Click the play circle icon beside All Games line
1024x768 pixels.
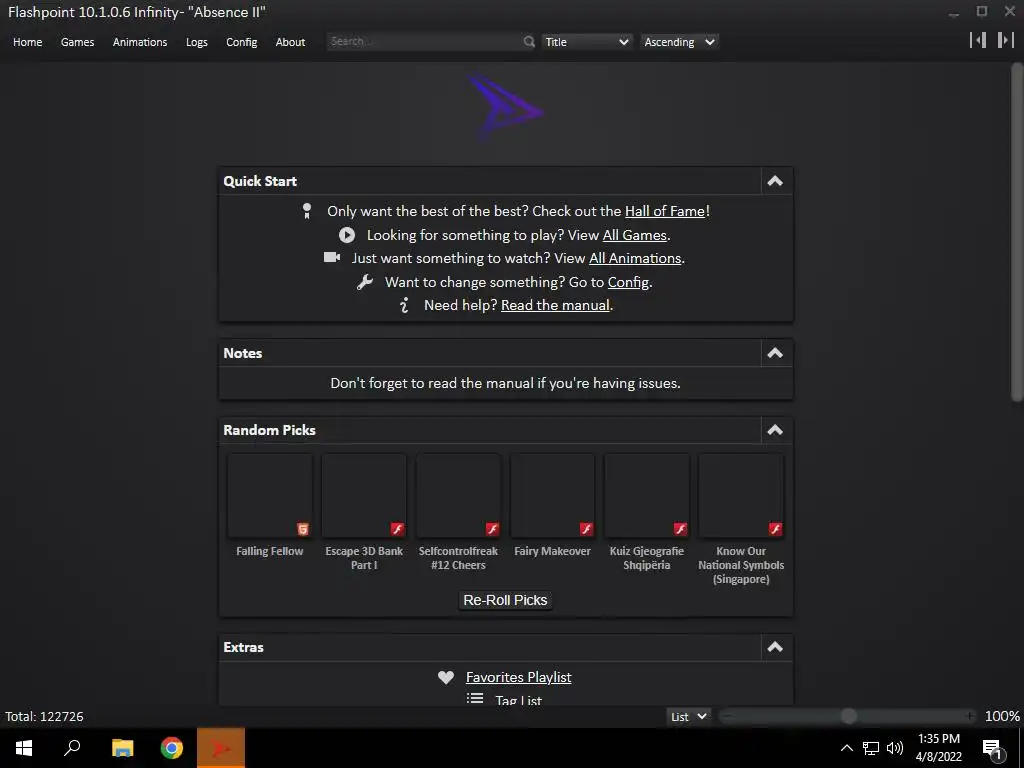coord(347,234)
